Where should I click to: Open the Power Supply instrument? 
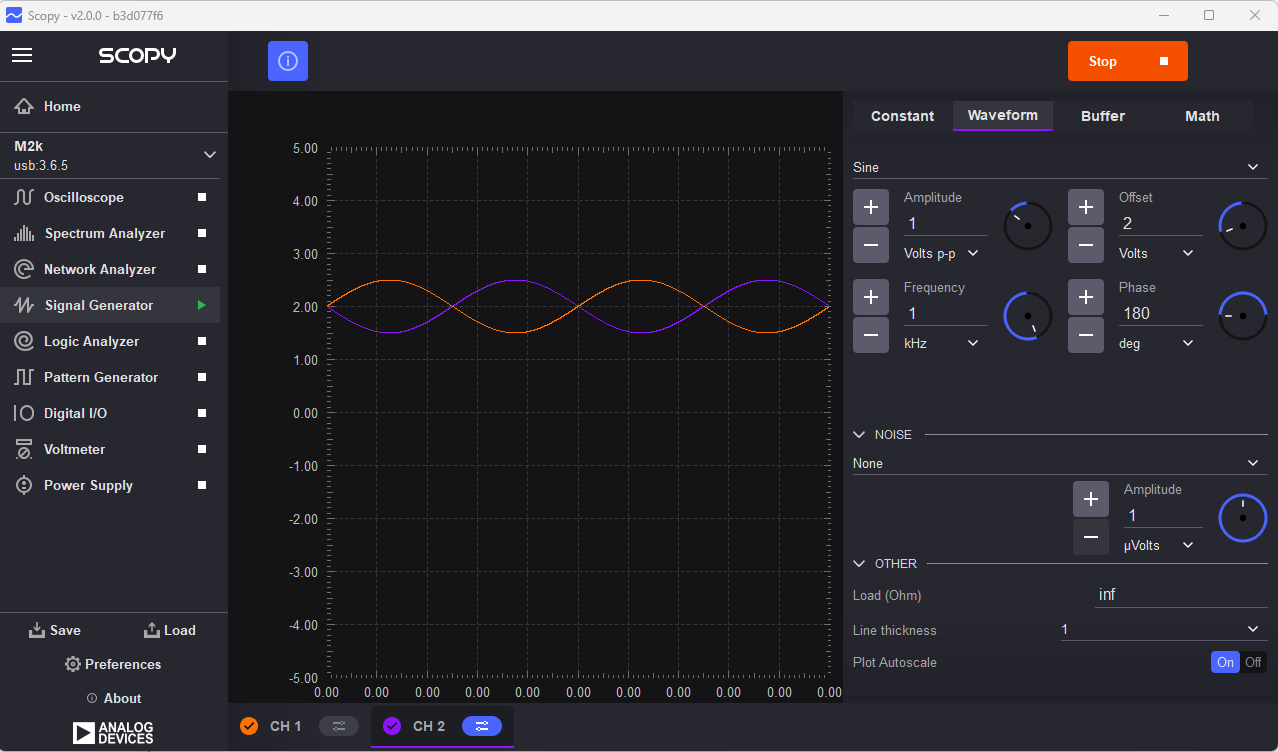click(x=110, y=485)
